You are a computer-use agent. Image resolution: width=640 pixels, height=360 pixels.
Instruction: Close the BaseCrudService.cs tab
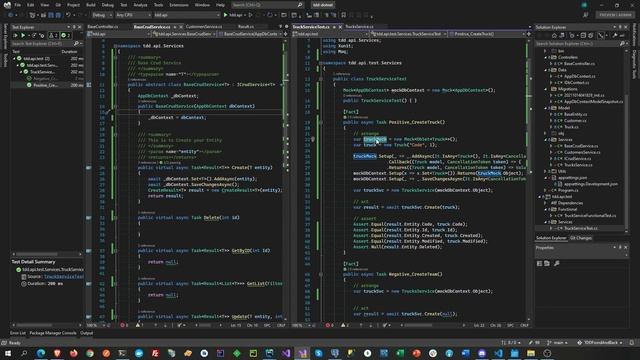(x=181, y=27)
